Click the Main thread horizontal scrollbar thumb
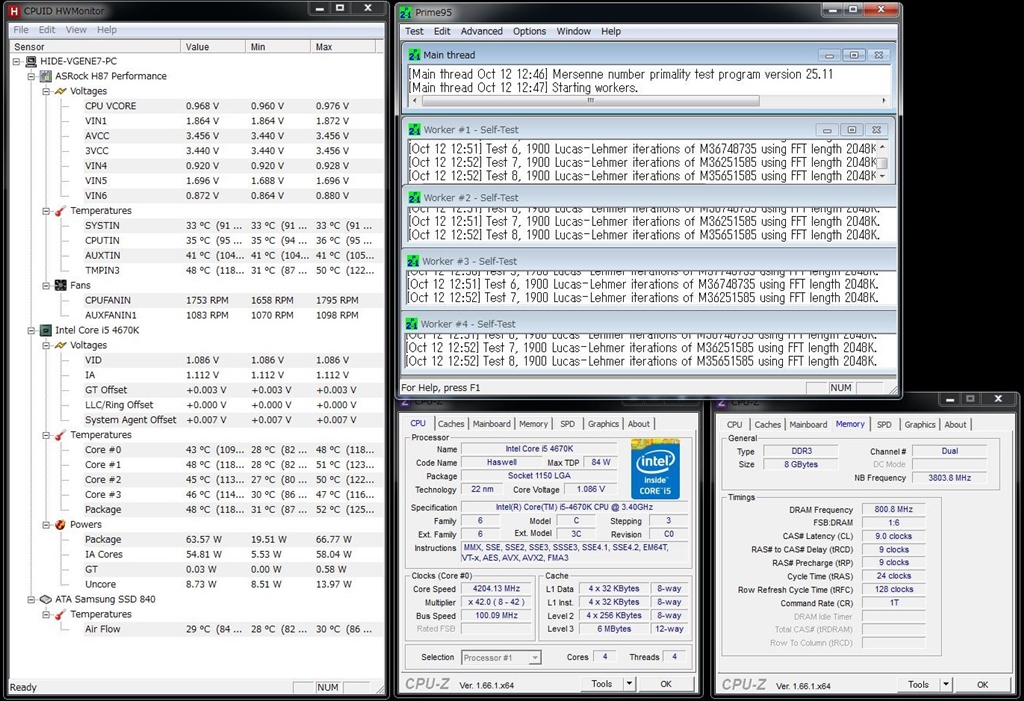 pyautogui.click(x=589, y=100)
